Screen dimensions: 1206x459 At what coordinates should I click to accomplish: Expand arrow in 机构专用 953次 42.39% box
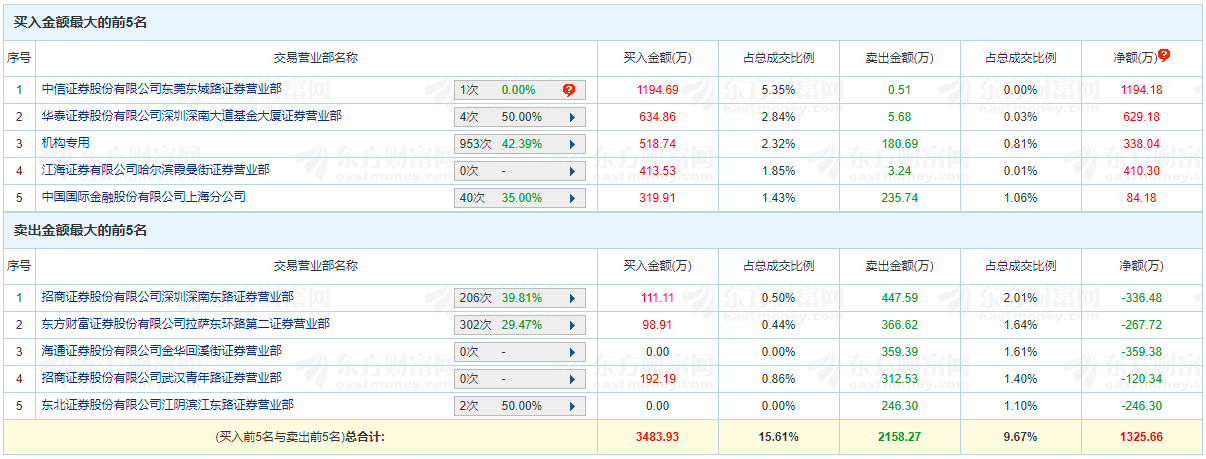click(x=572, y=144)
